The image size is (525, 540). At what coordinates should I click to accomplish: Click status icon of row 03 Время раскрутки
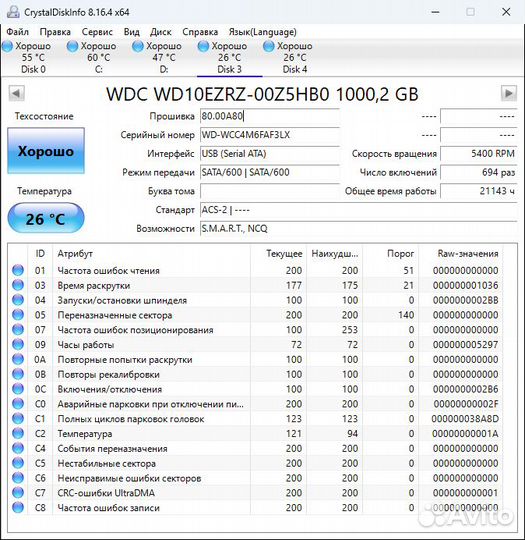pyautogui.click(x=18, y=285)
